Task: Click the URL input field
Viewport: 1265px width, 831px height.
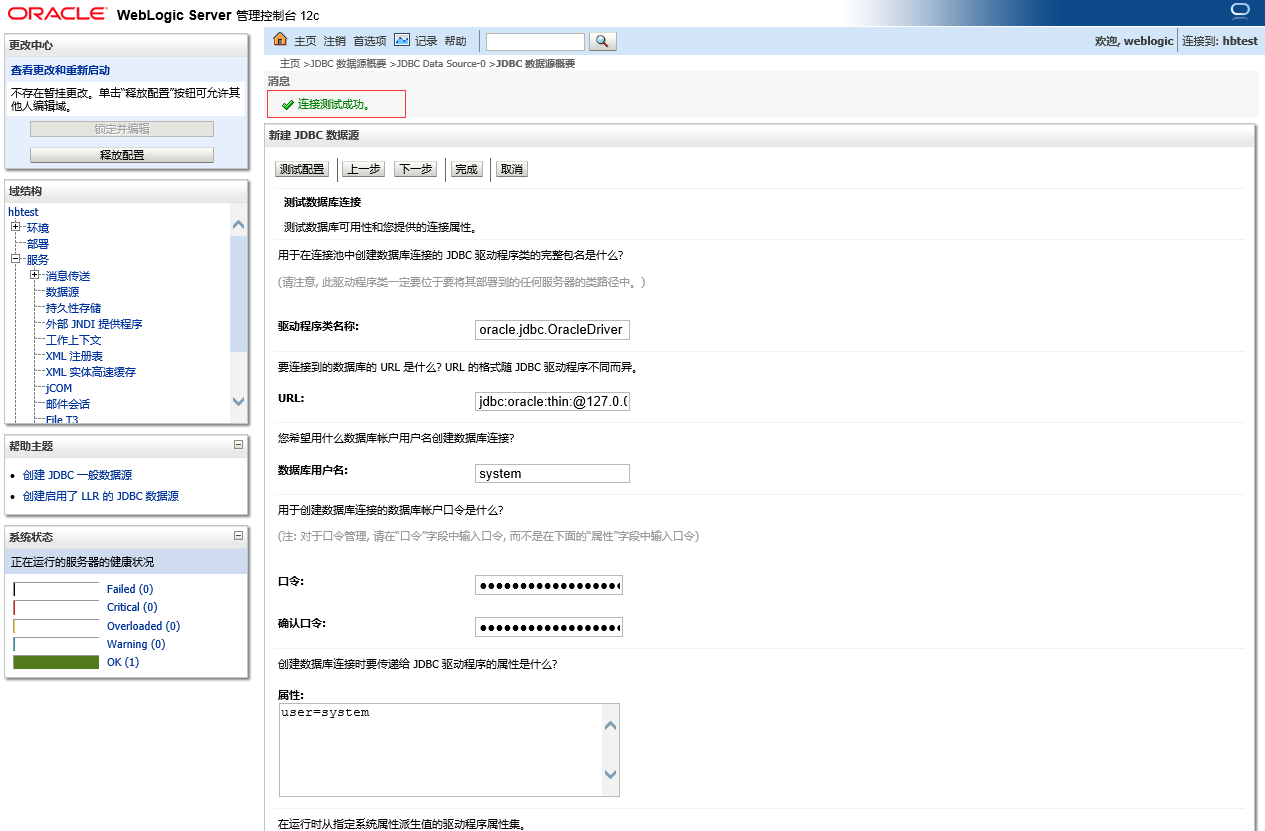Action: click(x=552, y=401)
